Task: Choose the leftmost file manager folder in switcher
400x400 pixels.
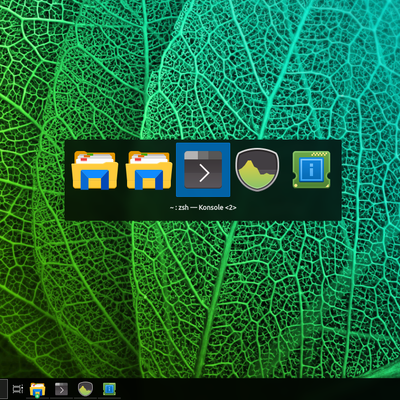Action: [x=95, y=170]
